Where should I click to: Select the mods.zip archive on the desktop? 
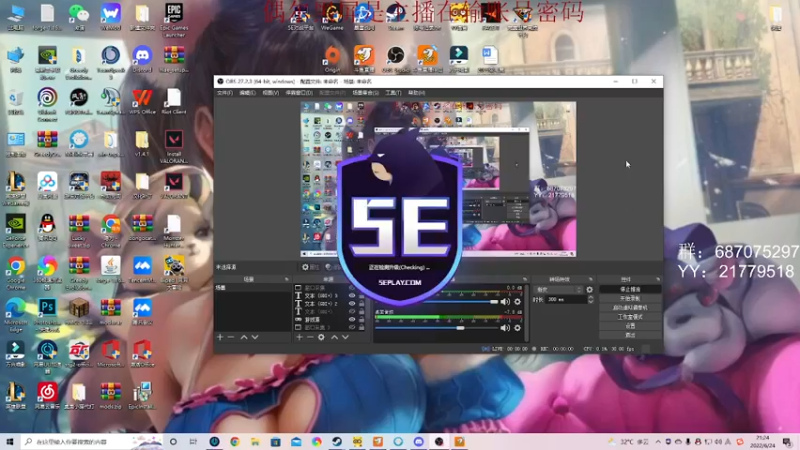(110, 396)
